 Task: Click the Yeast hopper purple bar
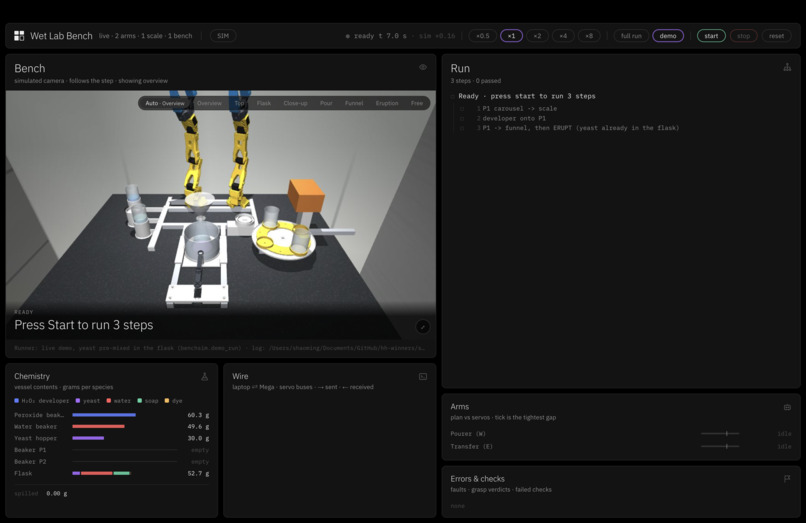coord(88,438)
